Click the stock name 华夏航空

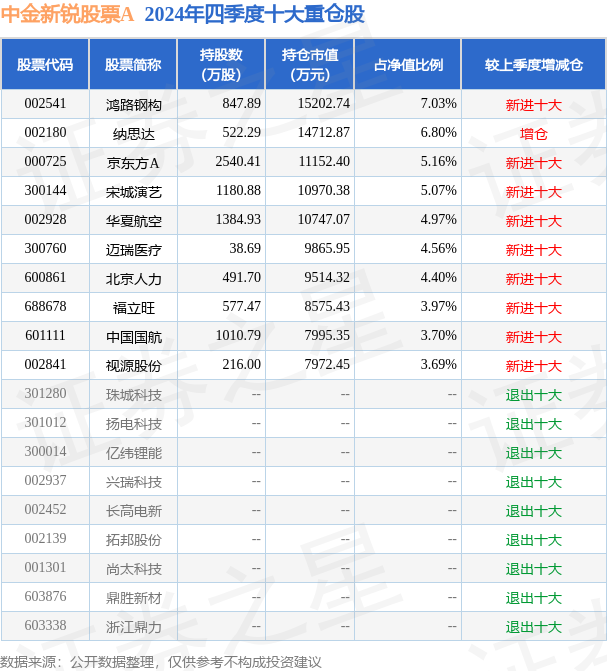134,221
